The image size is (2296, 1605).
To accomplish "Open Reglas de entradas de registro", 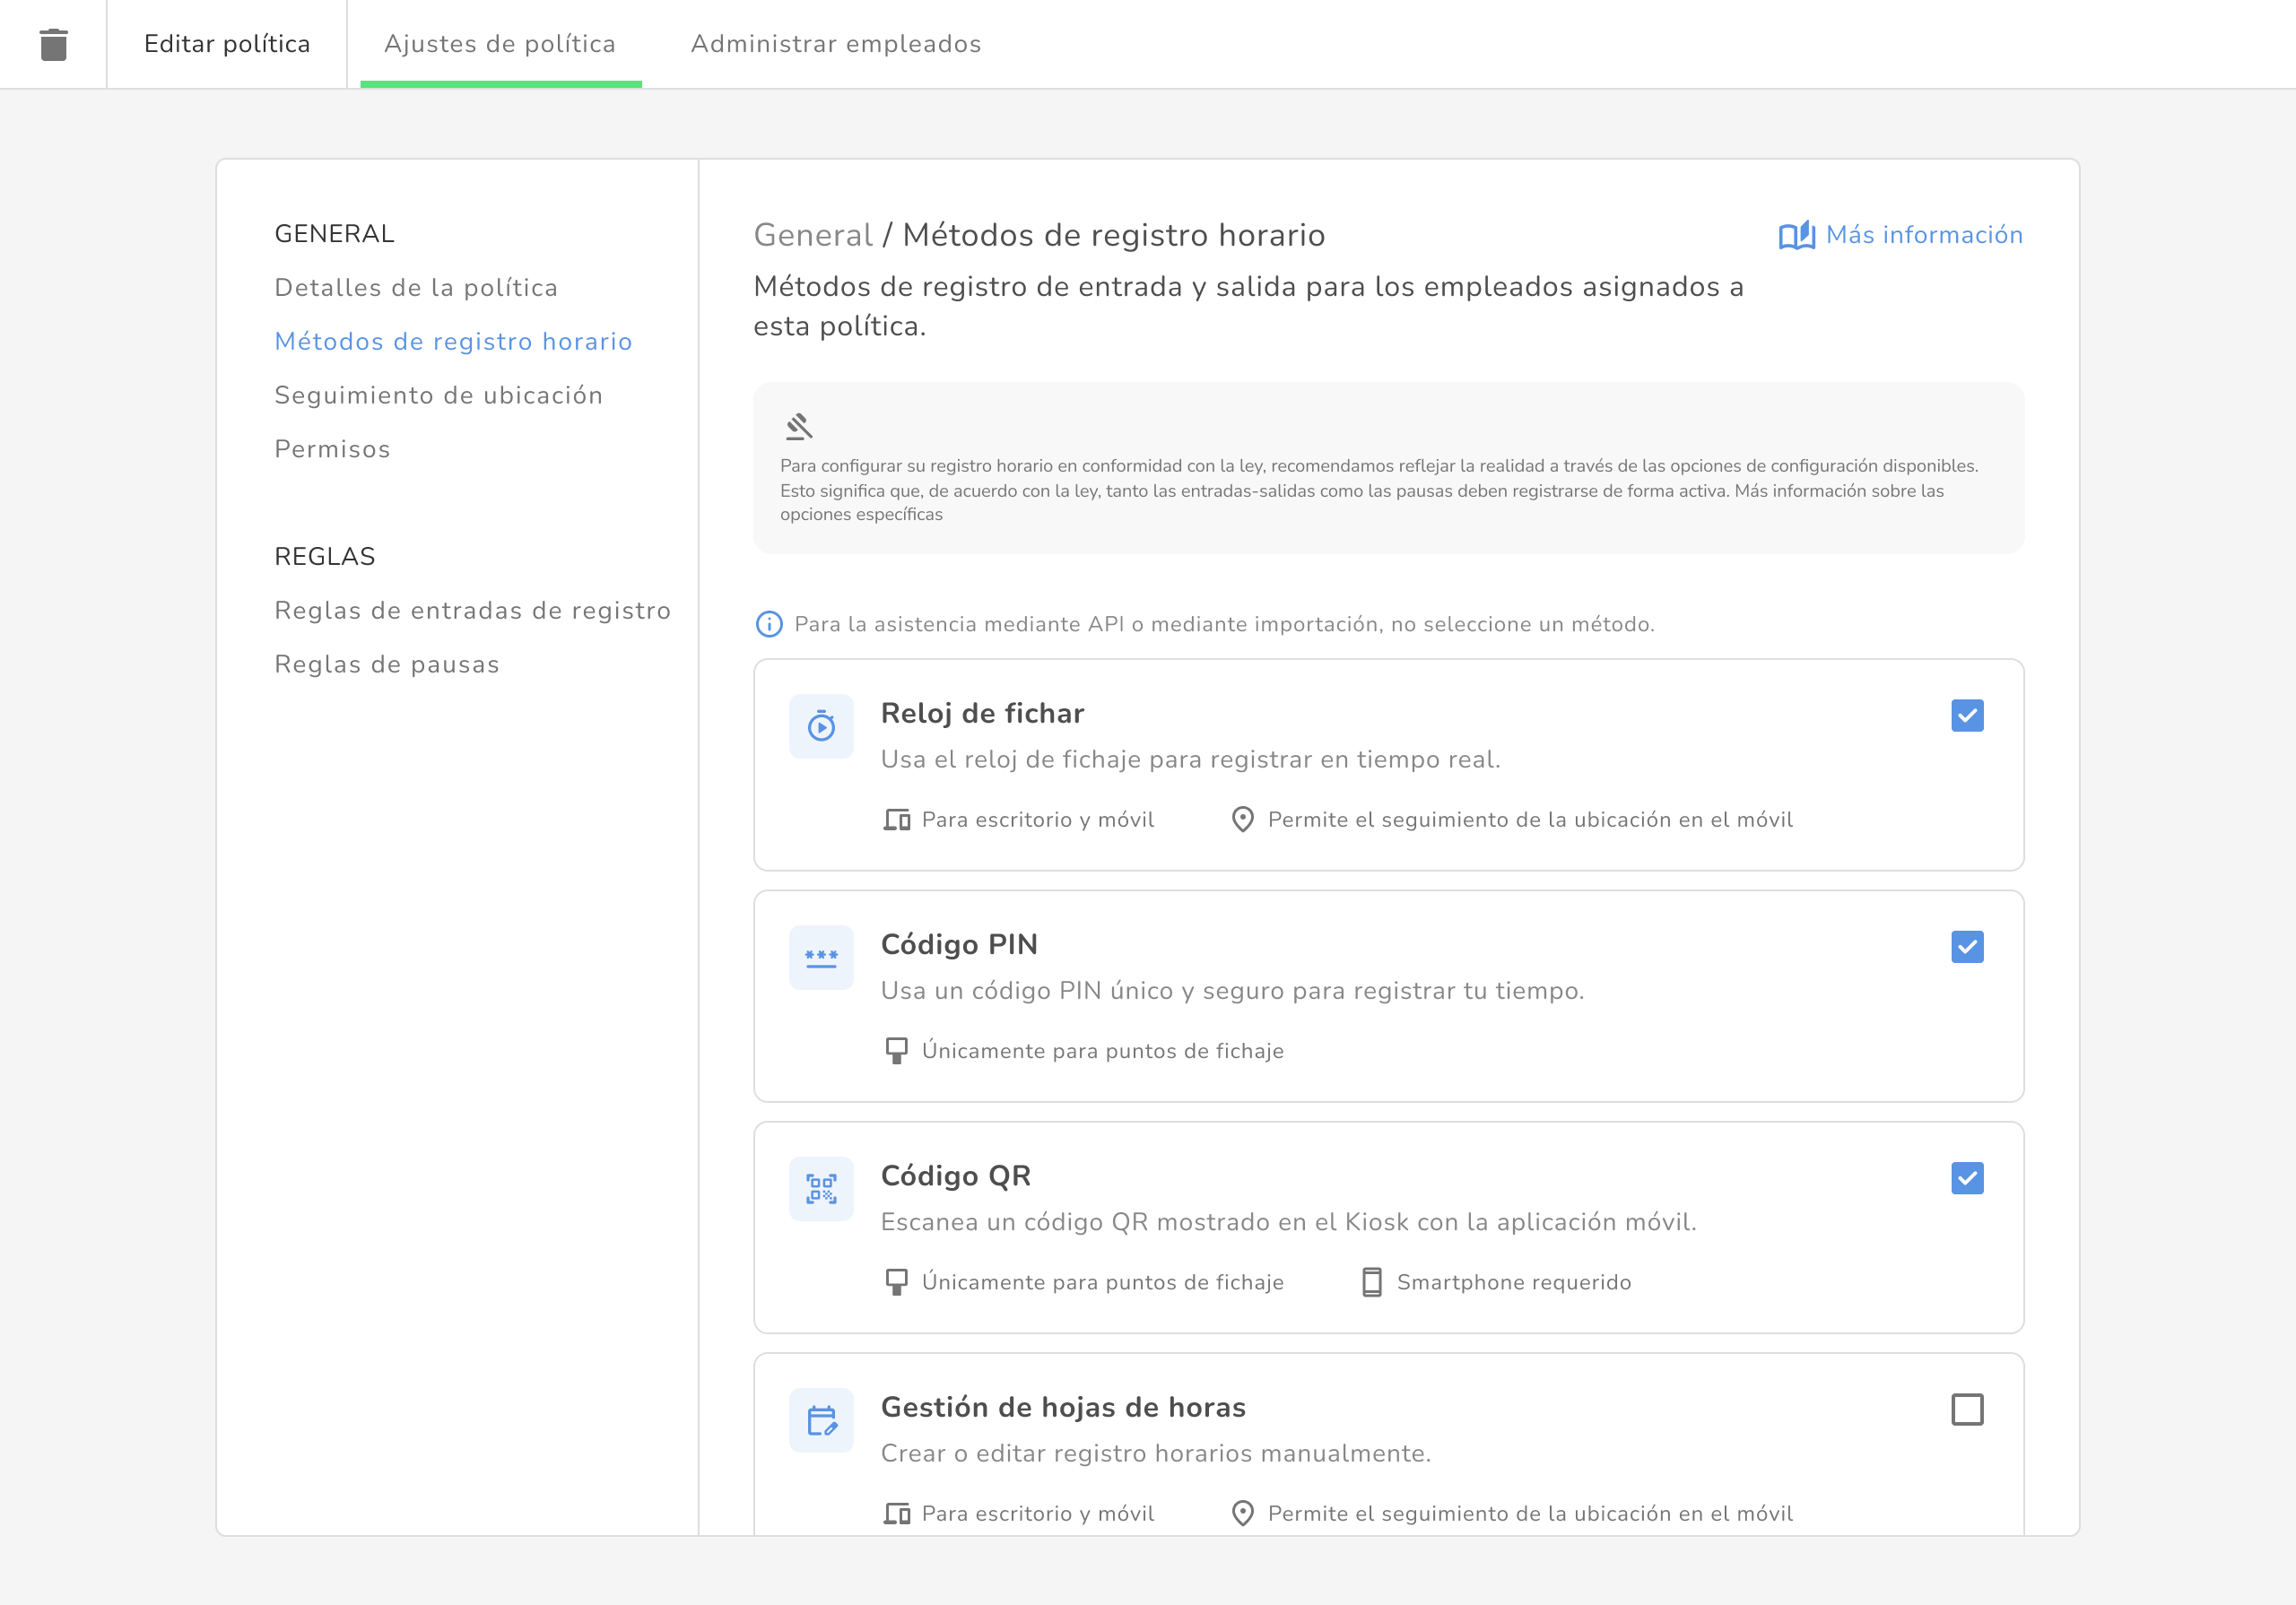I will [x=472, y=611].
